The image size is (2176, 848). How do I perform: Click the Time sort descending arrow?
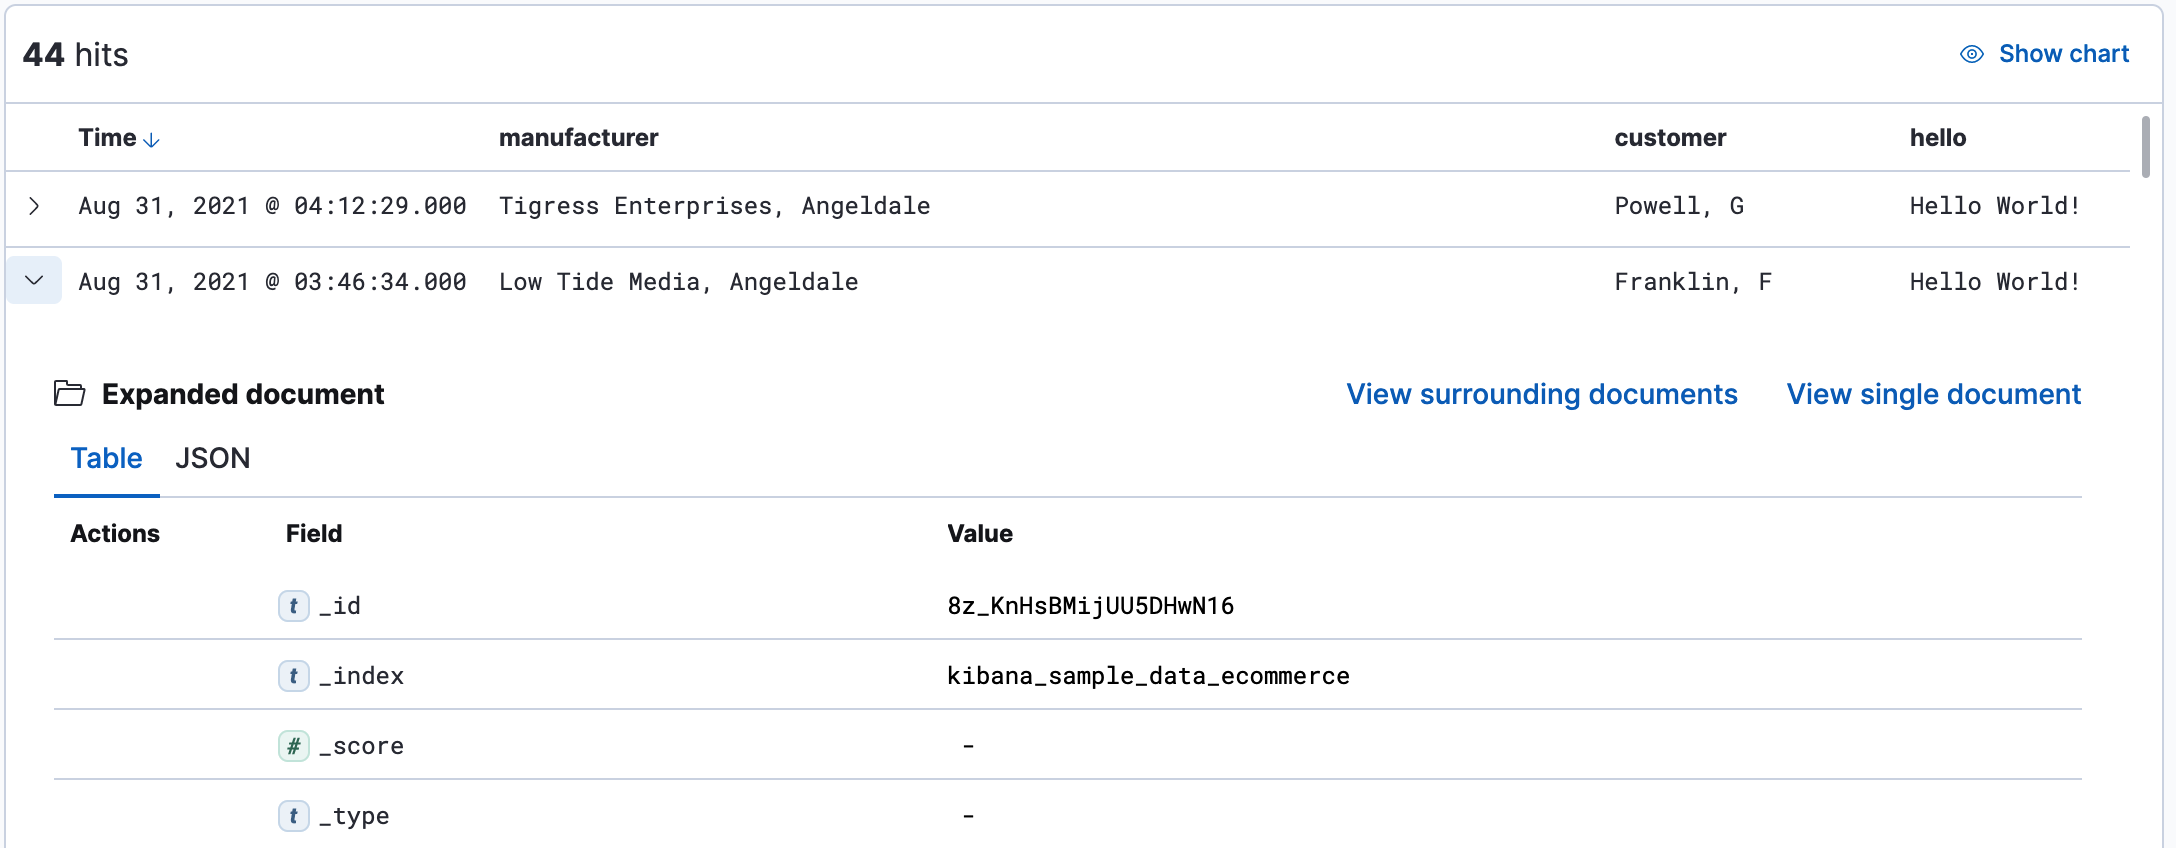pyautogui.click(x=152, y=140)
